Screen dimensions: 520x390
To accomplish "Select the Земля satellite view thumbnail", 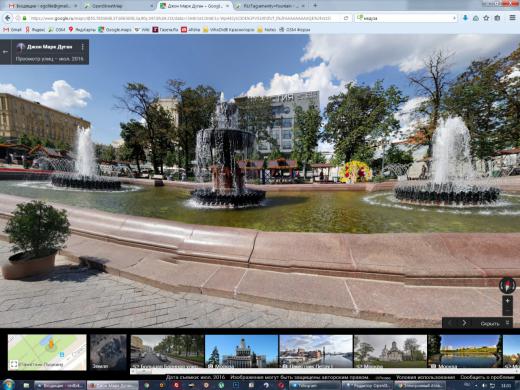I will tap(108, 352).
